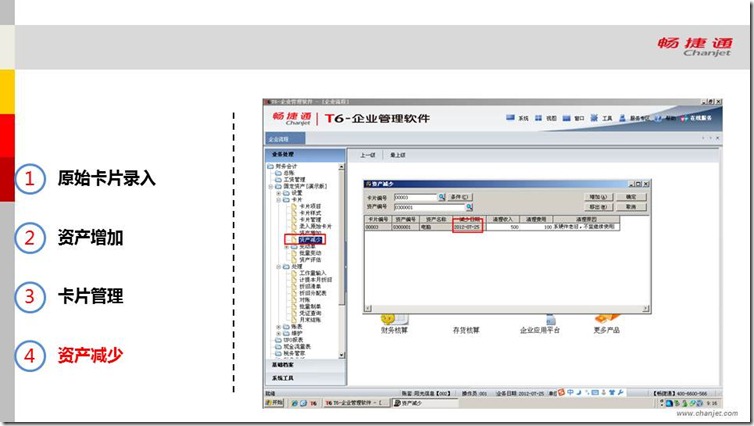Open the 基础档案 panel section
The height and width of the screenshot is (426, 754).
coord(305,365)
